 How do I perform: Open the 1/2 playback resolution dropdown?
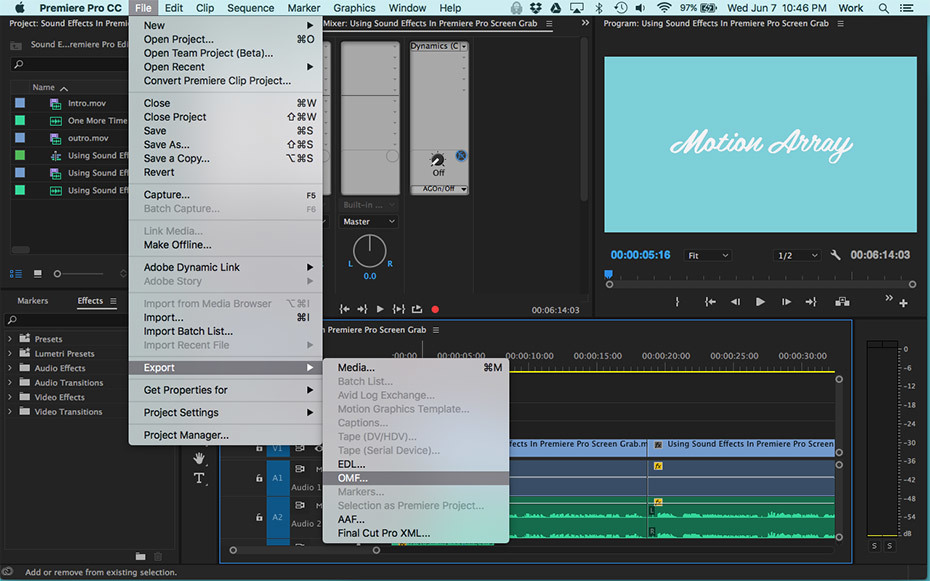tap(797, 256)
